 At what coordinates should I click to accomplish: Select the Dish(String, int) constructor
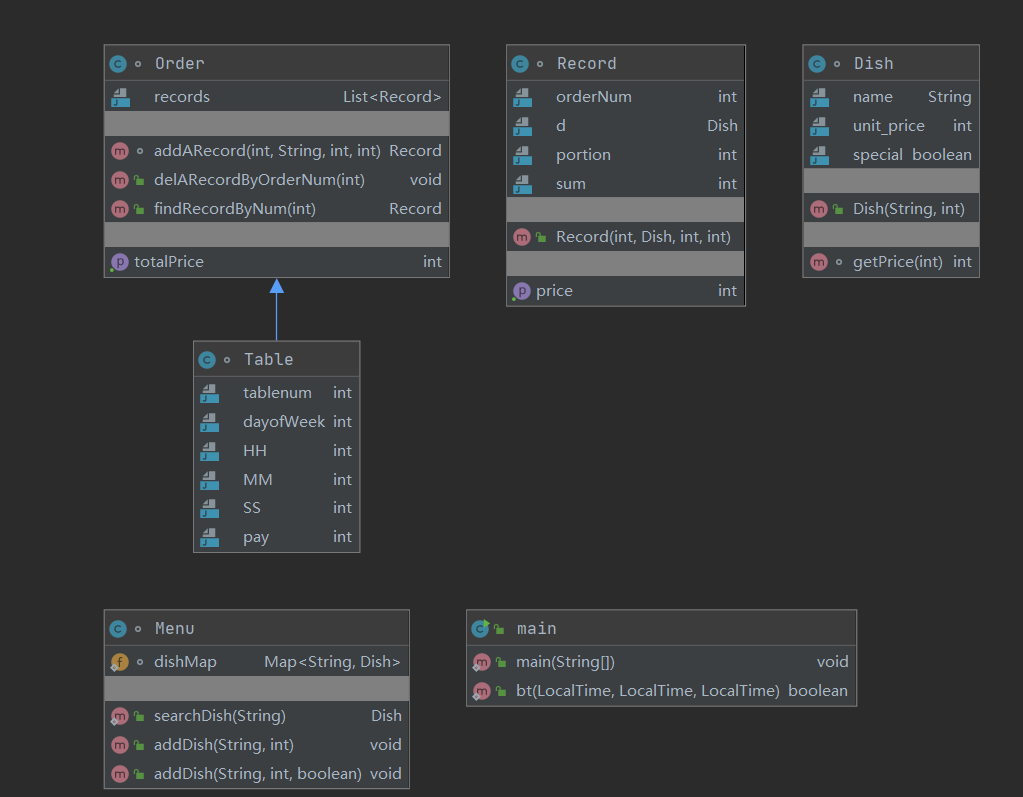[x=891, y=209]
